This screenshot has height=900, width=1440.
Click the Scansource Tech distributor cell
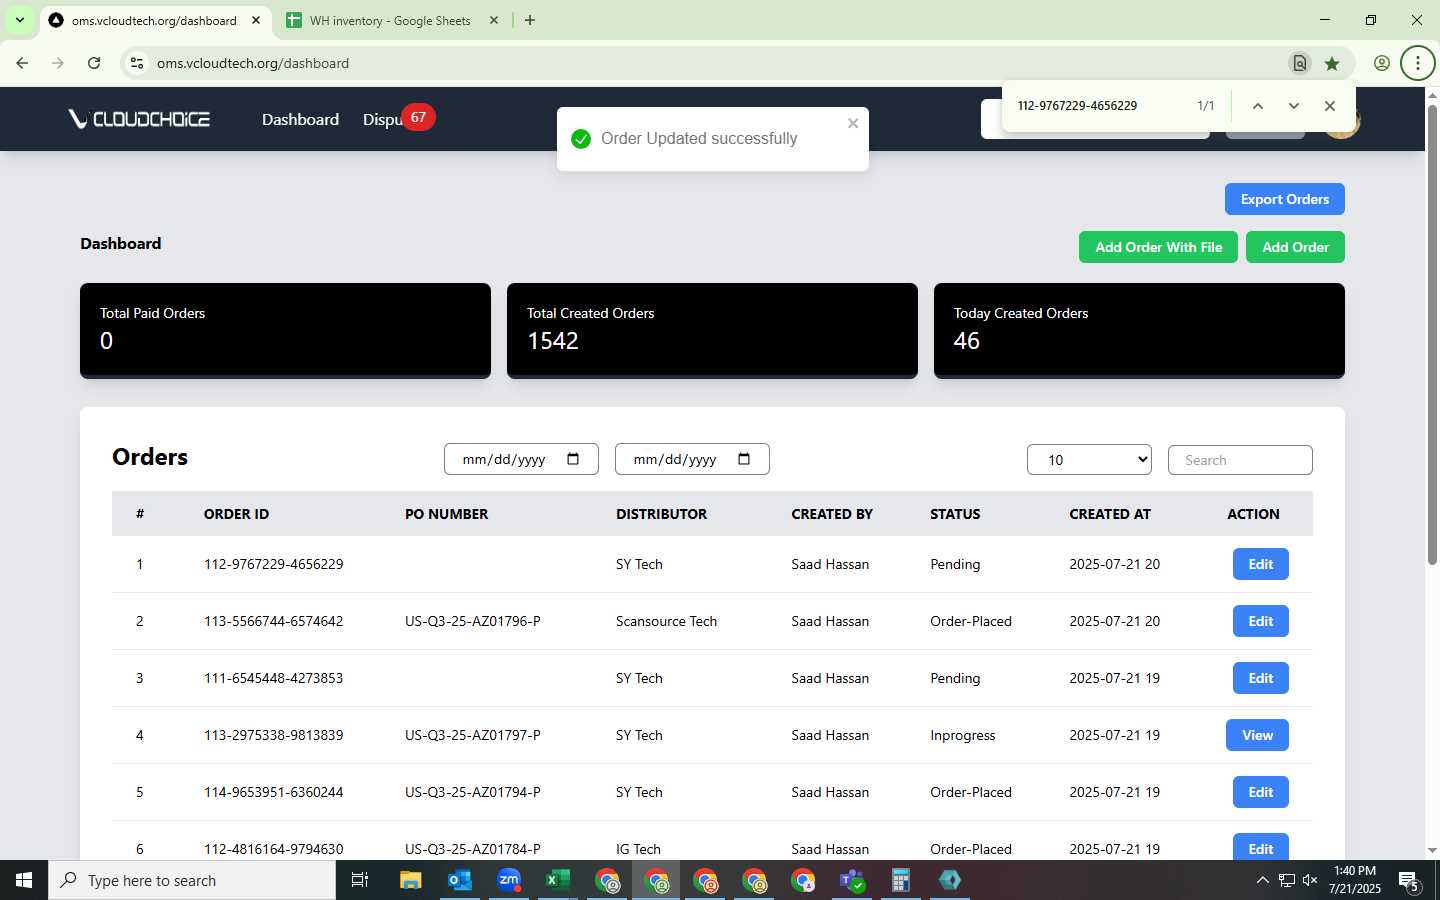click(666, 621)
